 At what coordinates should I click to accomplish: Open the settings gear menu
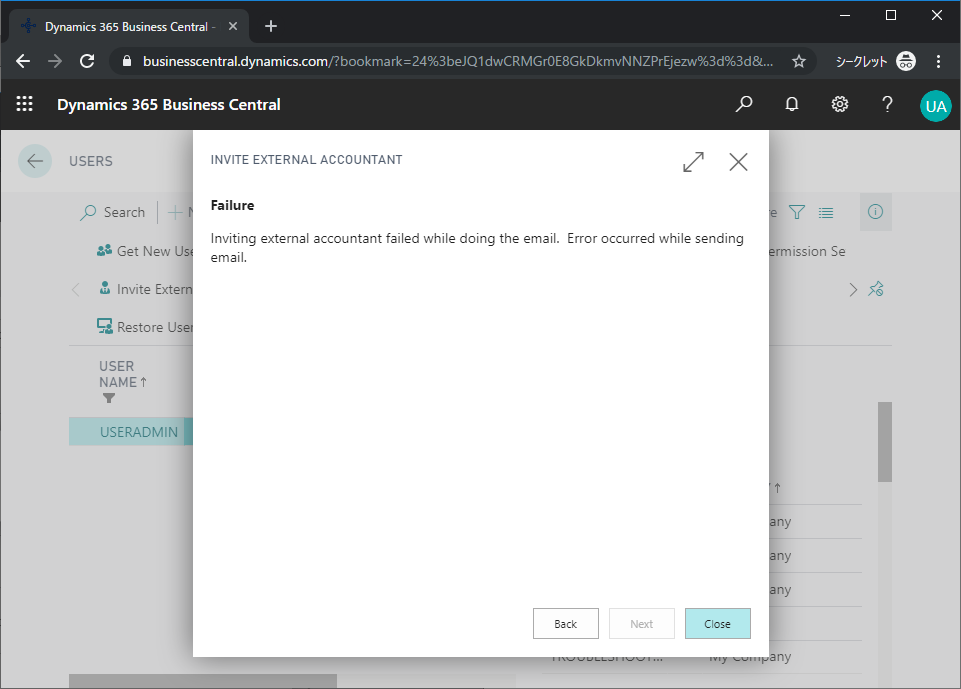840,104
